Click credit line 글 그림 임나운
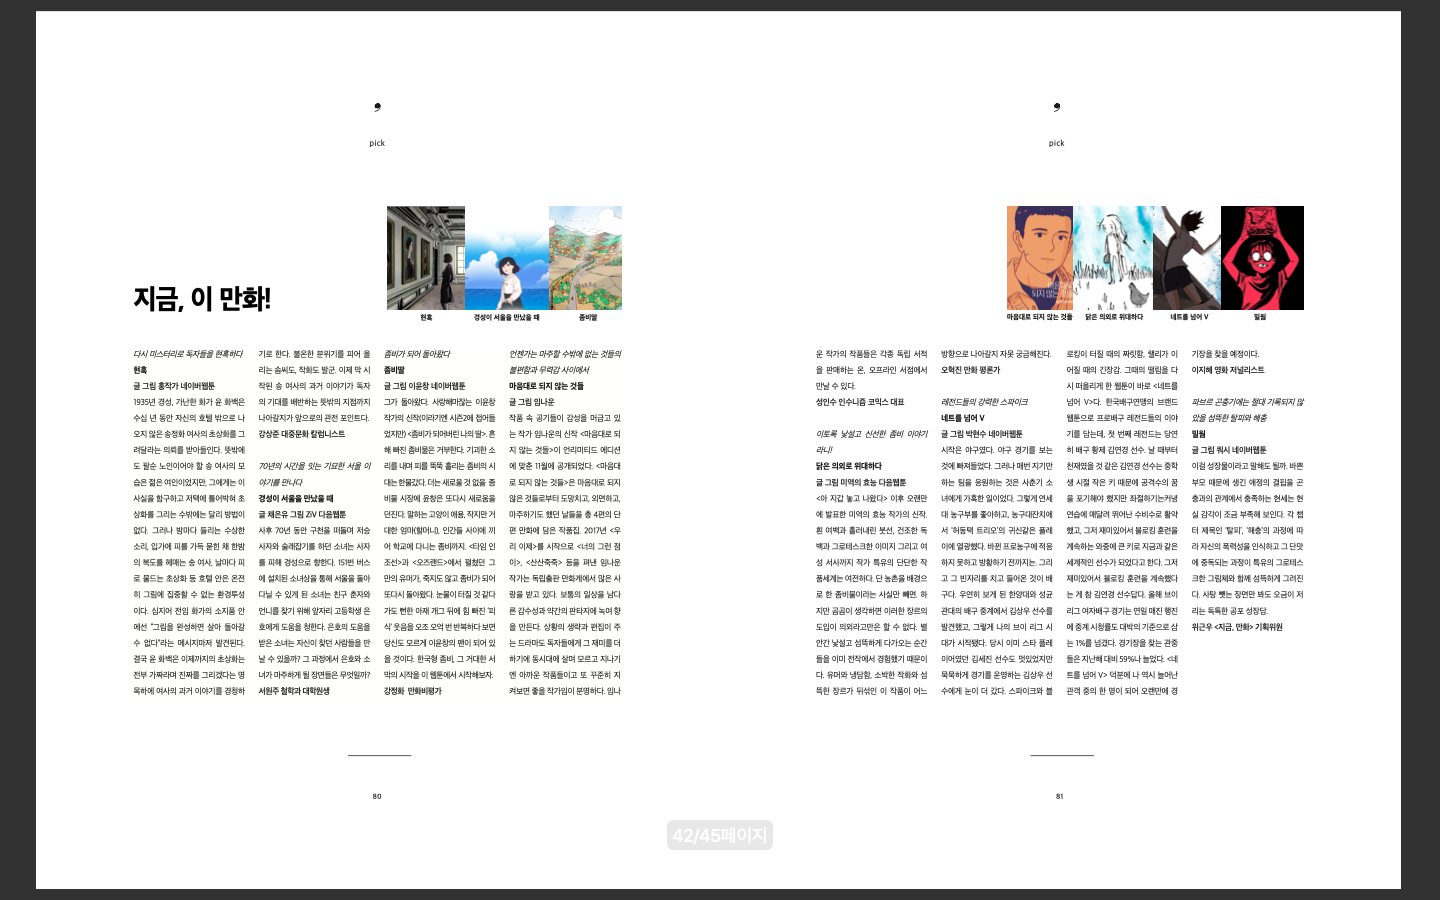1440x900 pixels. 532,402
